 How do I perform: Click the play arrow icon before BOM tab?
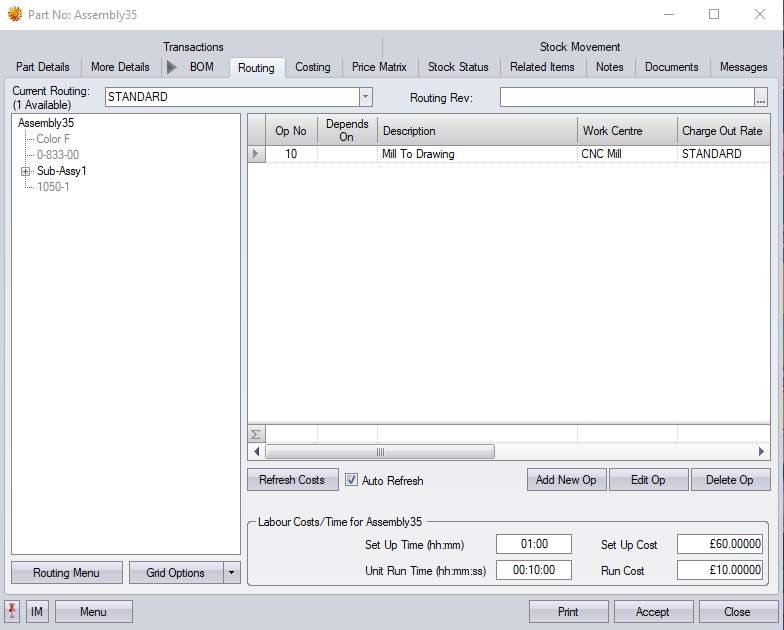pos(172,67)
